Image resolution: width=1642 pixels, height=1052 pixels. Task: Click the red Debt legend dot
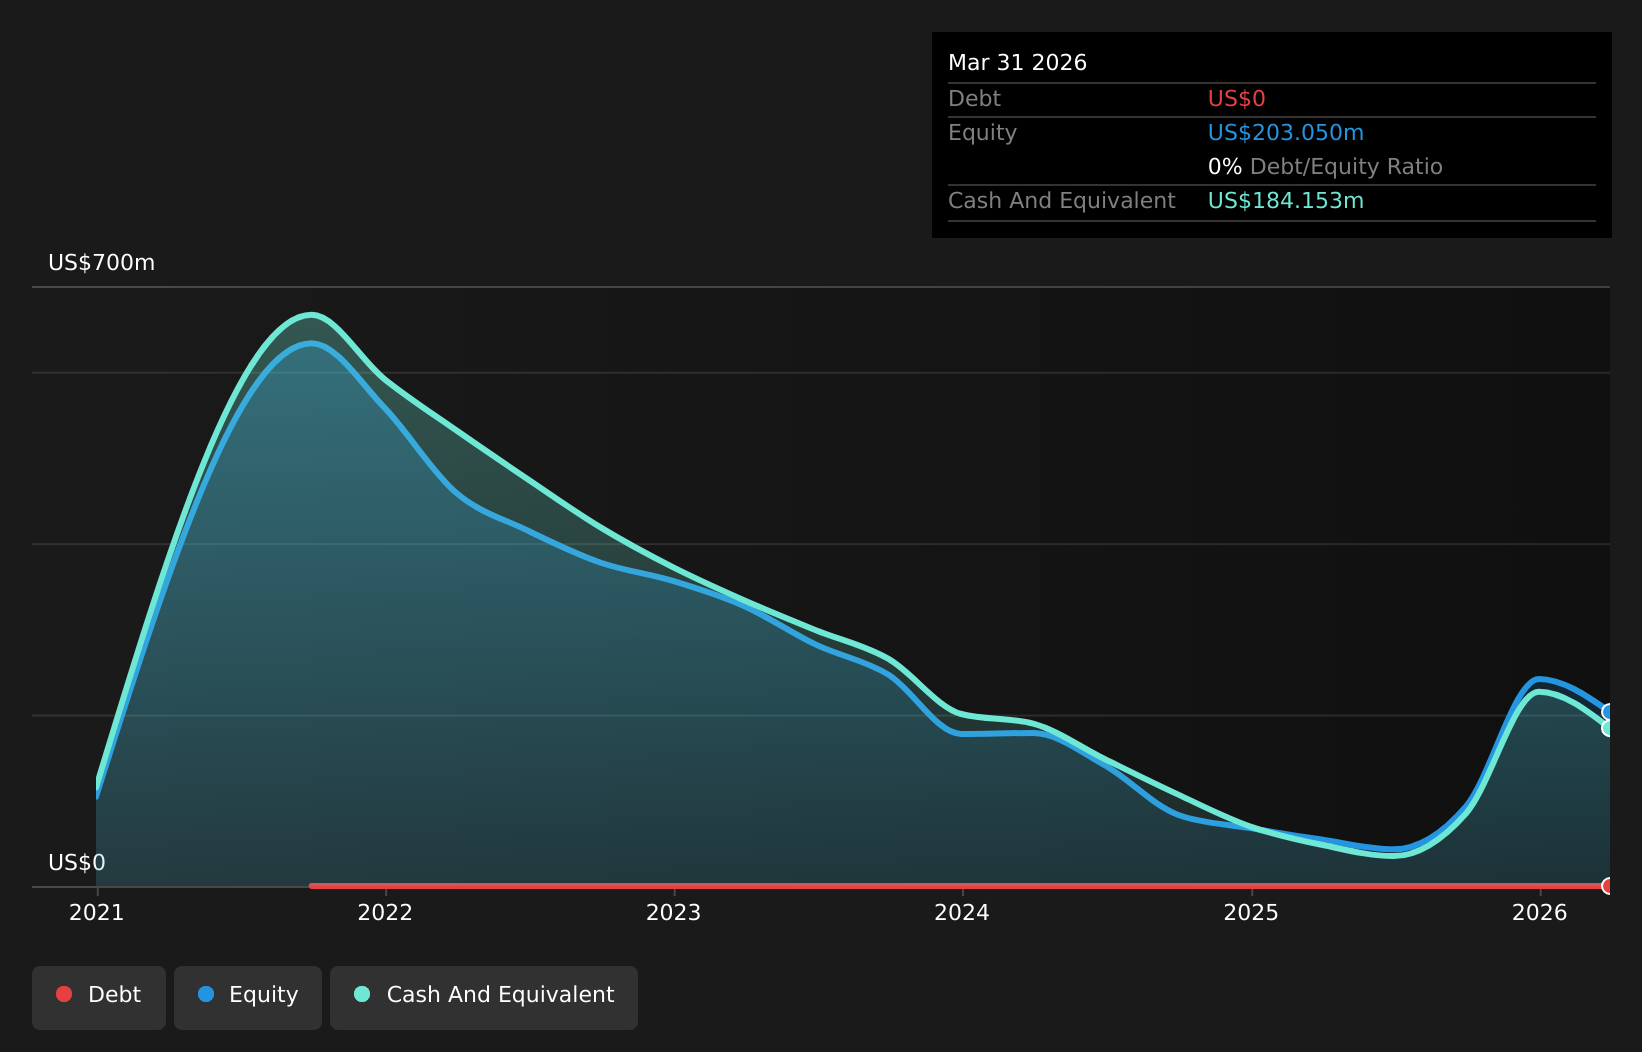pyautogui.click(x=64, y=994)
